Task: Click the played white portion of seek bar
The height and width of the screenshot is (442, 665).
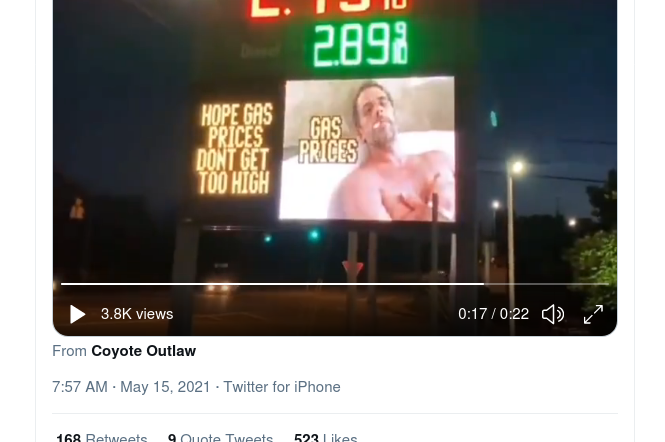Action: click(x=272, y=283)
